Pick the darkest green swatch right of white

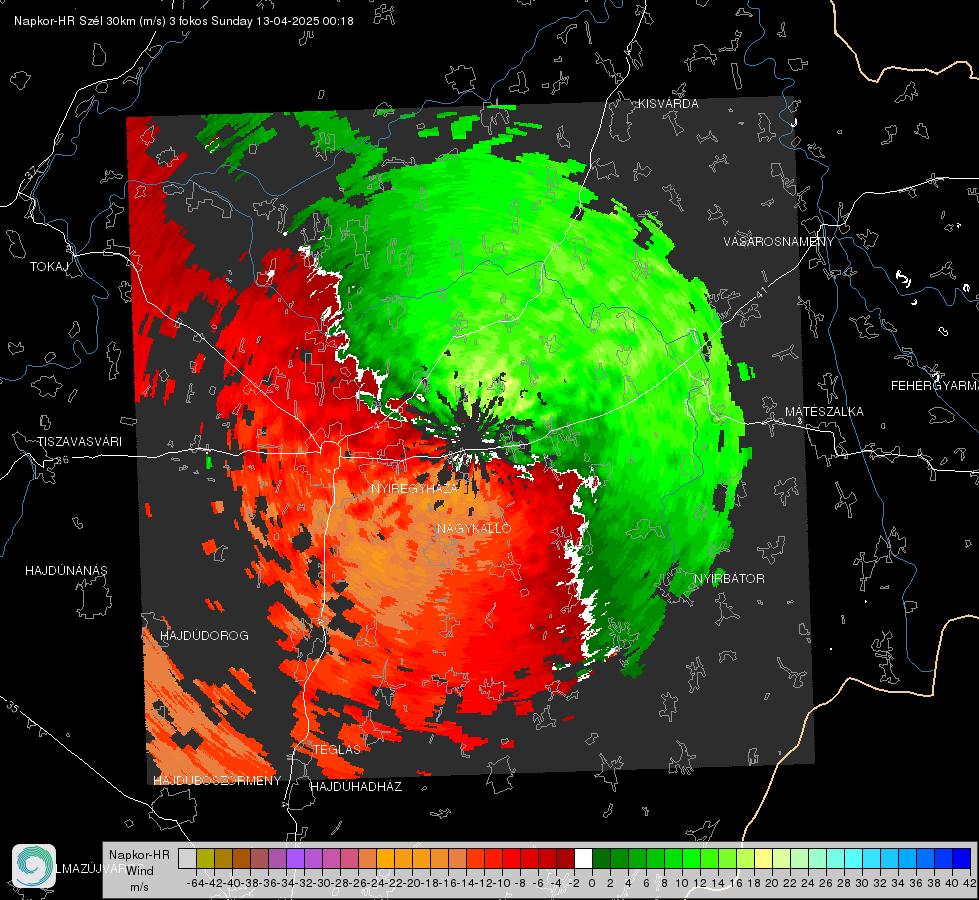click(601, 858)
